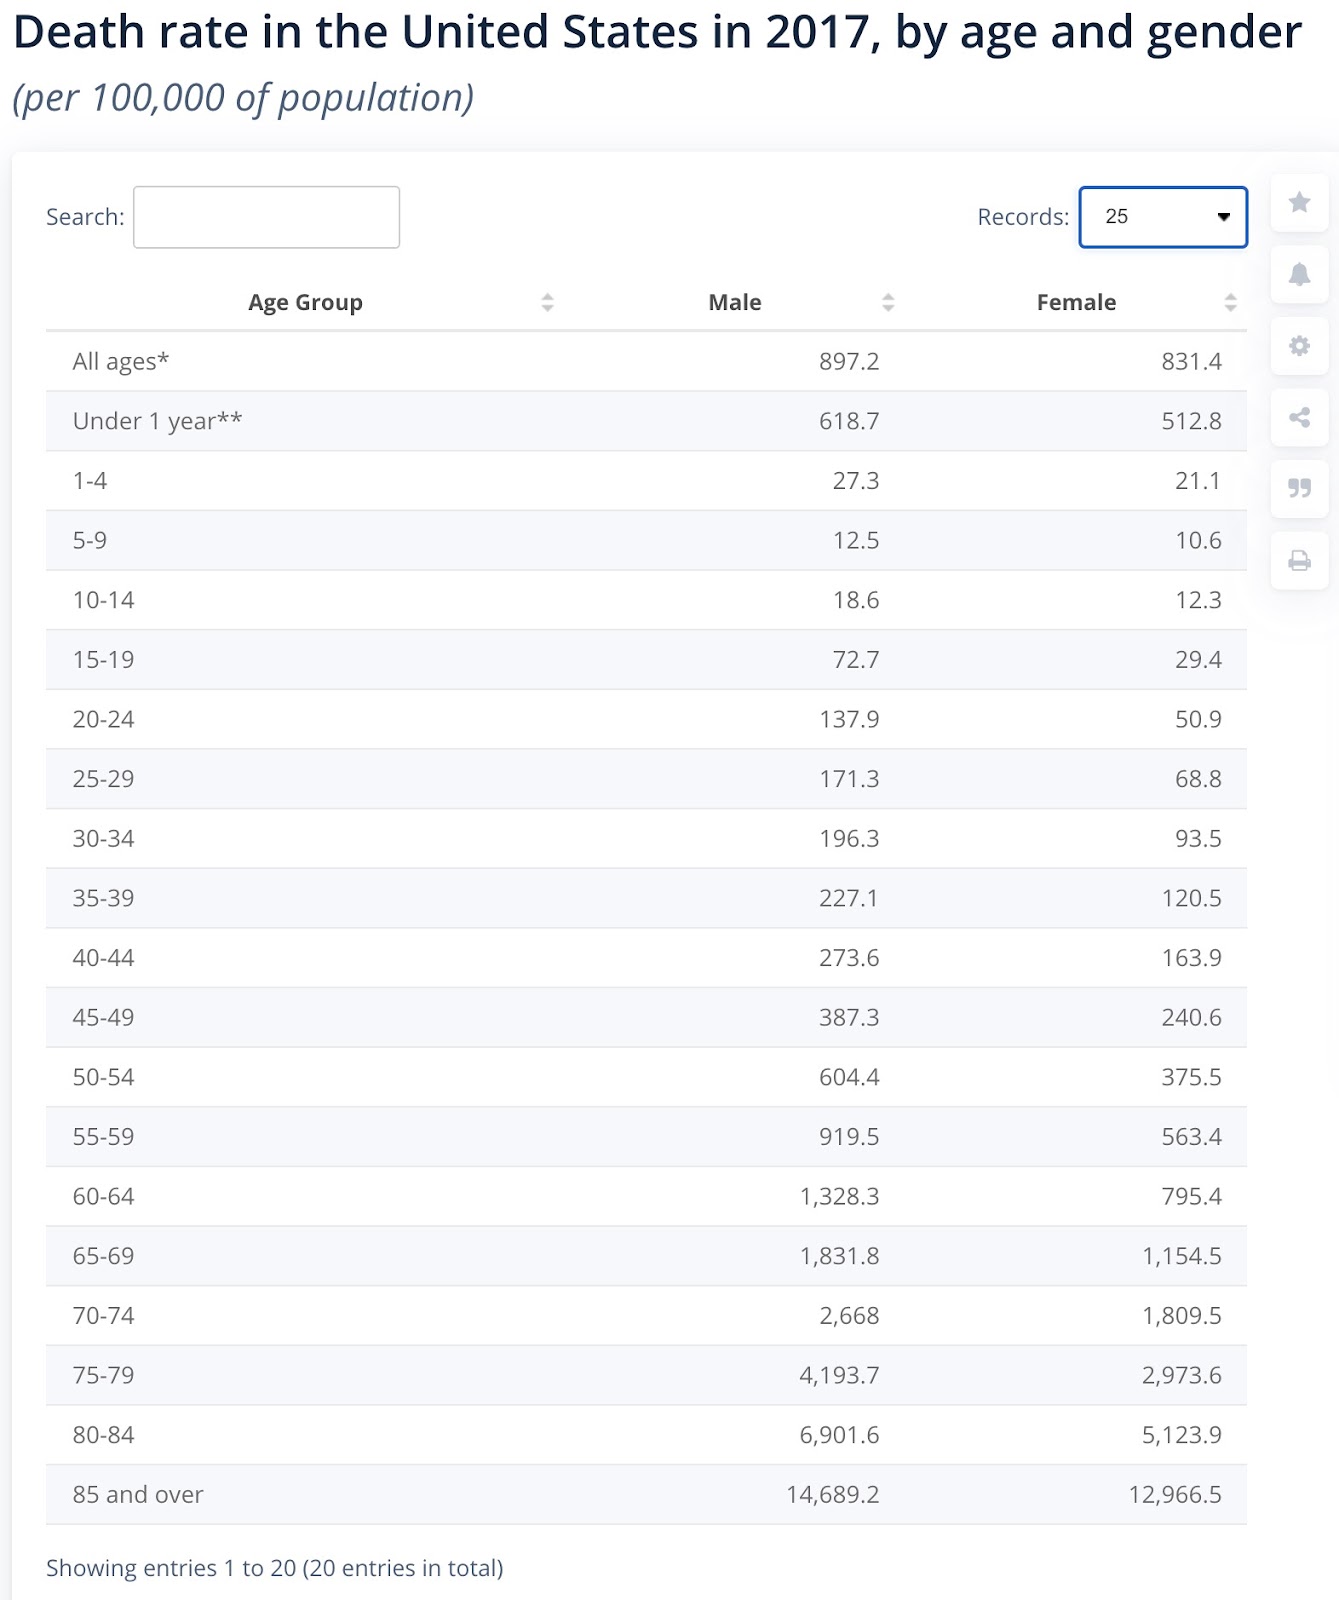Click the chart title heading text
This screenshot has width=1339, height=1600.
click(x=657, y=32)
